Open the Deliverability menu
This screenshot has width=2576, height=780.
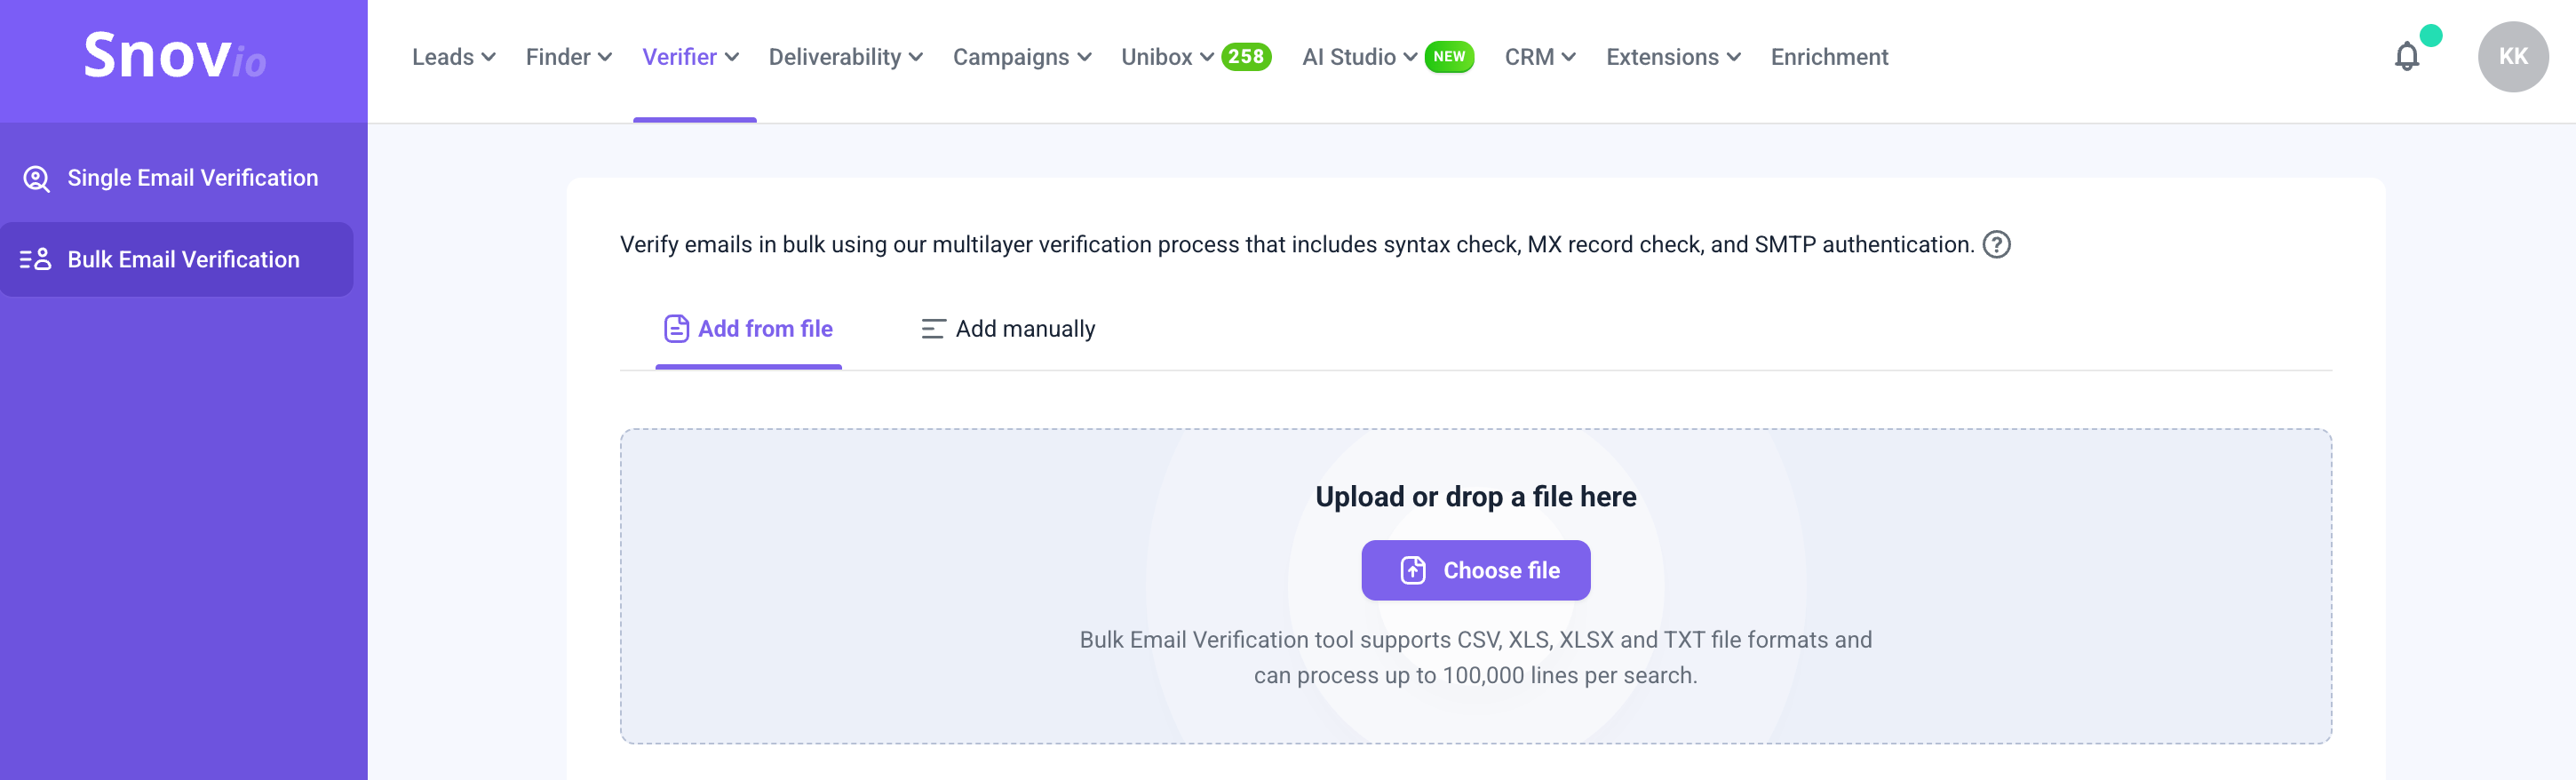[x=845, y=57]
